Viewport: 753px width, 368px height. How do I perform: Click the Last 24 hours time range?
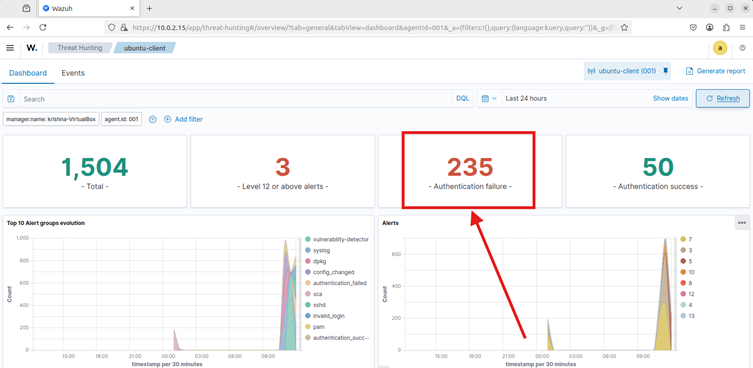coord(526,98)
